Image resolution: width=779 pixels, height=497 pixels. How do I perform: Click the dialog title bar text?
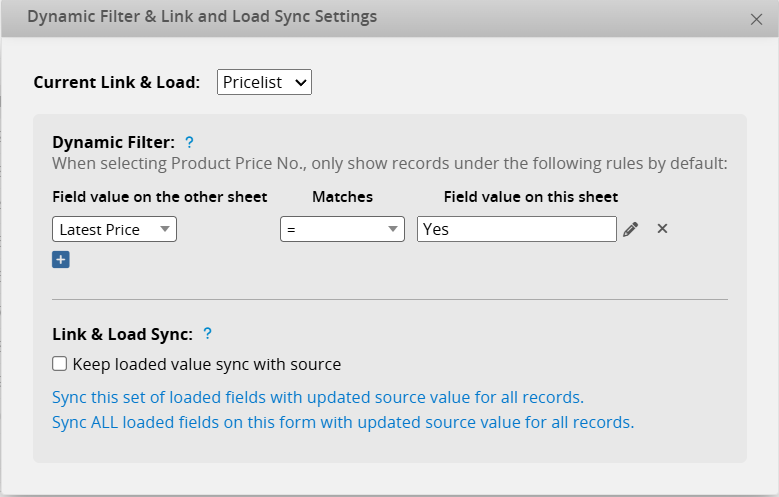click(x=202, y=17)
